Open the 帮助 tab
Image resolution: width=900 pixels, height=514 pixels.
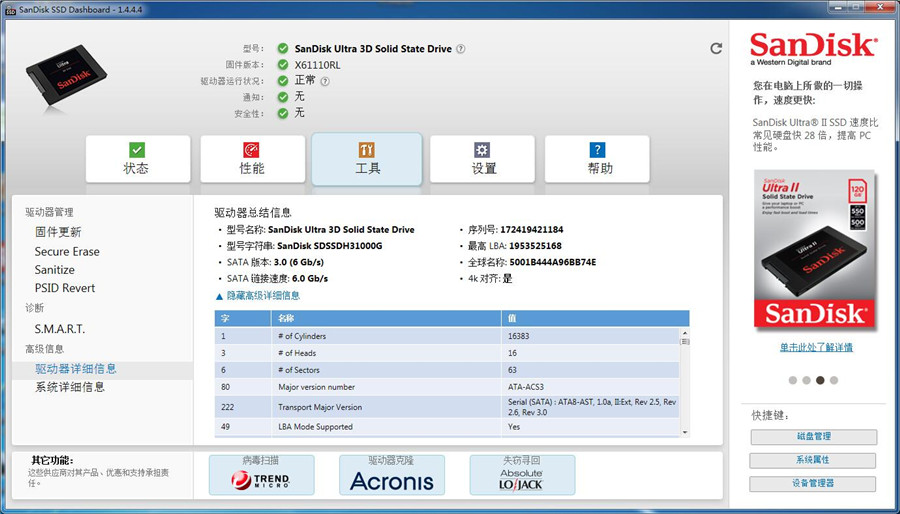[x=599, y=160]
